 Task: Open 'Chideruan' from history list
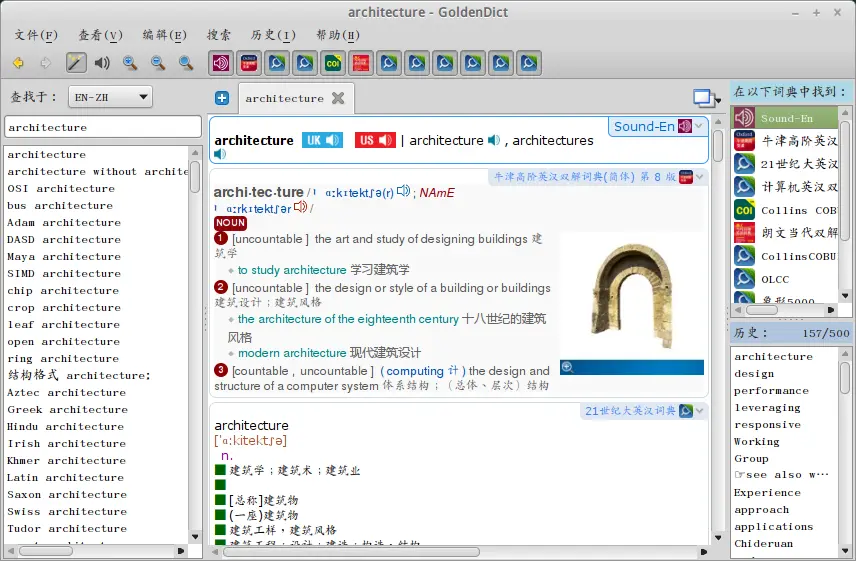pyautogui.click(x=763, y=544)
